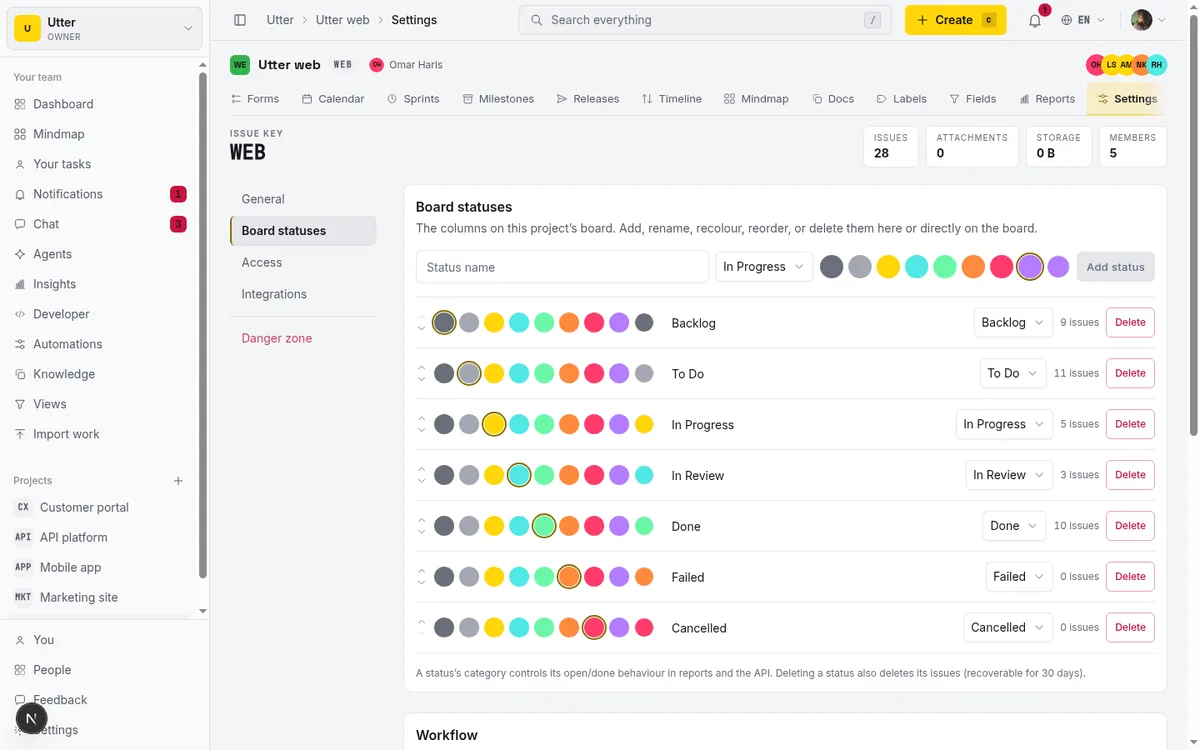Click the RH member avatar
The image size is (1200, 750).
[1157, 65]
